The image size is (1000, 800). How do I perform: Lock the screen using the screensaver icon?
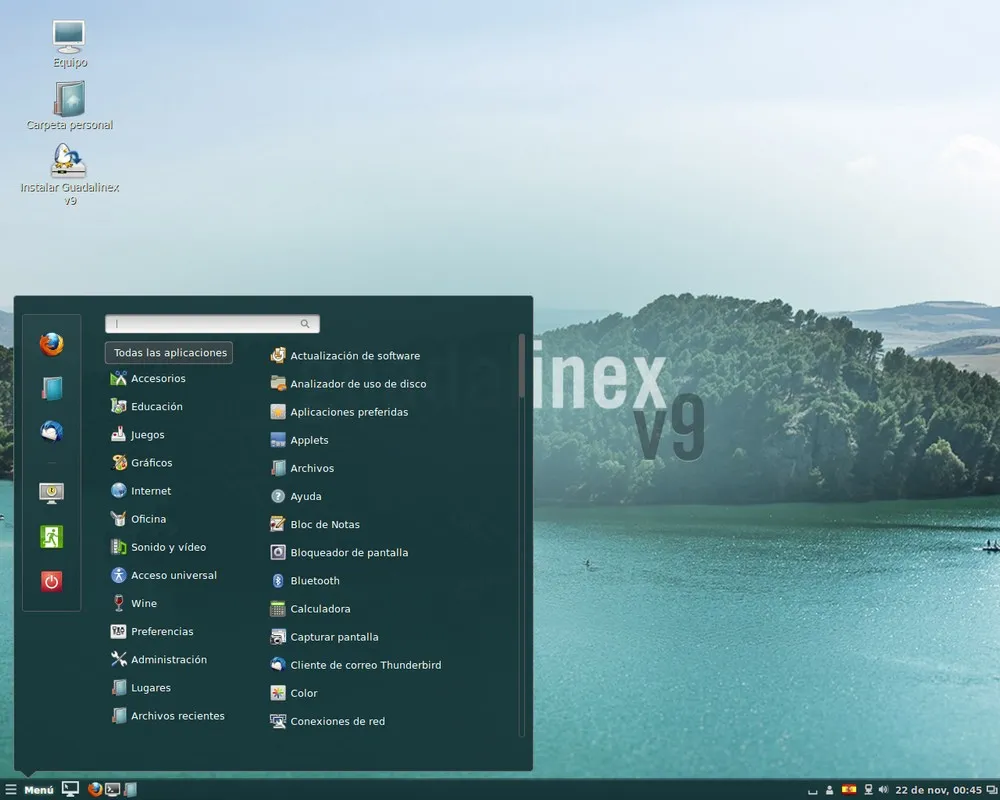tap(51, 493)
